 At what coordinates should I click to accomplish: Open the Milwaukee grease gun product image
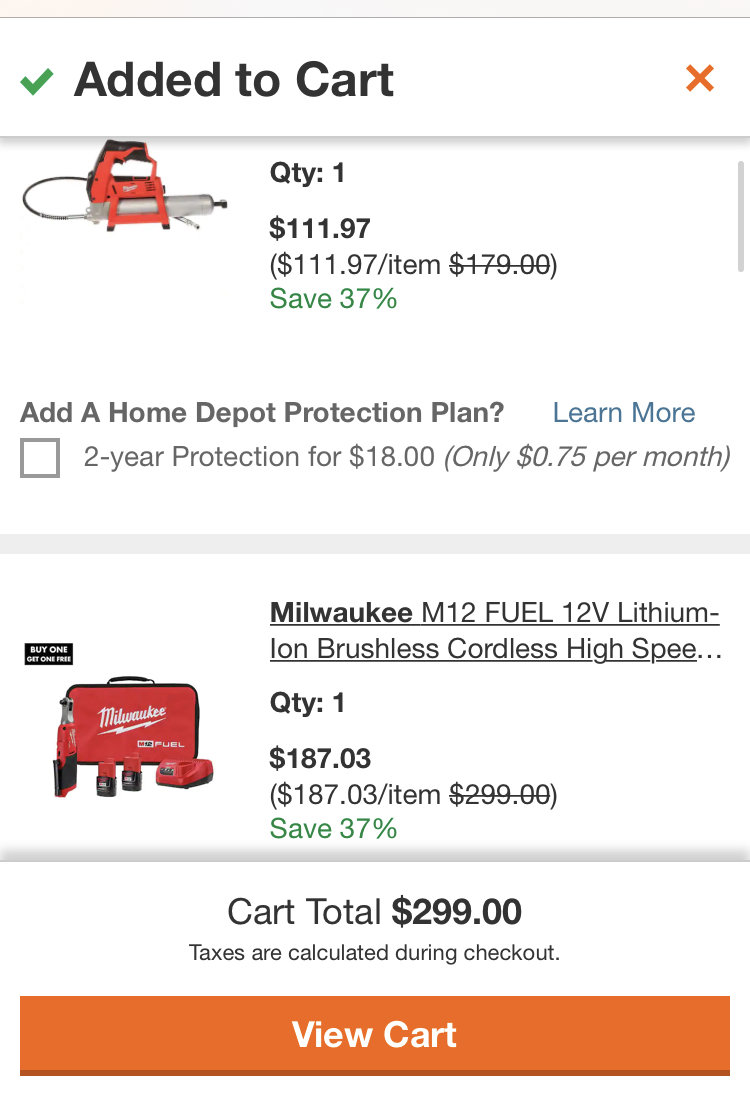pyautogui.click(x=125, y=186)
